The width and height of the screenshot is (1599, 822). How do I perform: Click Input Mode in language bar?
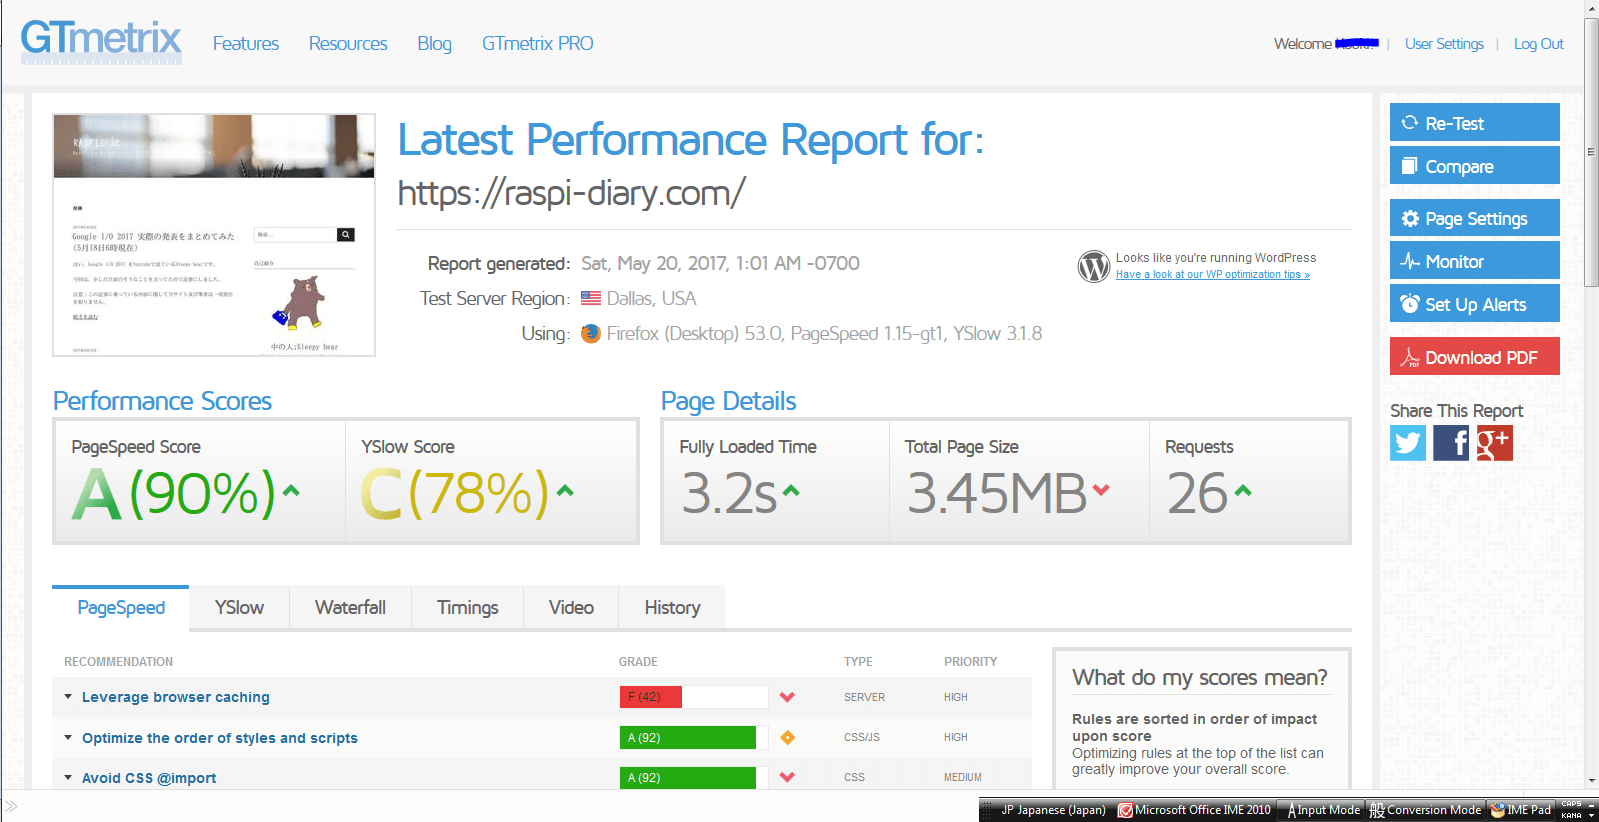point(1324,810)
